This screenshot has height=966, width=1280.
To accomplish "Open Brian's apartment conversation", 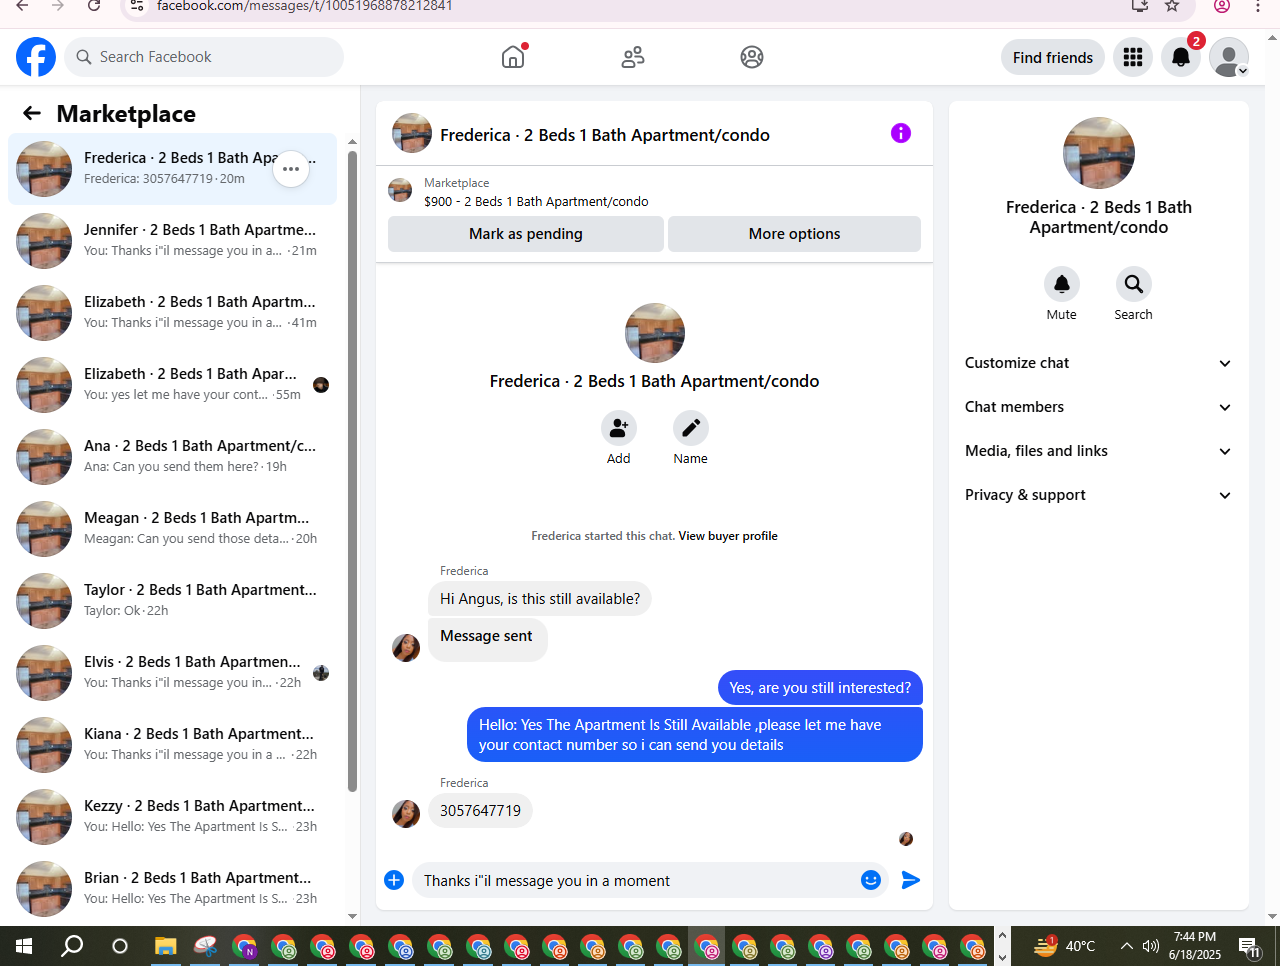I will tap(173, 889).
